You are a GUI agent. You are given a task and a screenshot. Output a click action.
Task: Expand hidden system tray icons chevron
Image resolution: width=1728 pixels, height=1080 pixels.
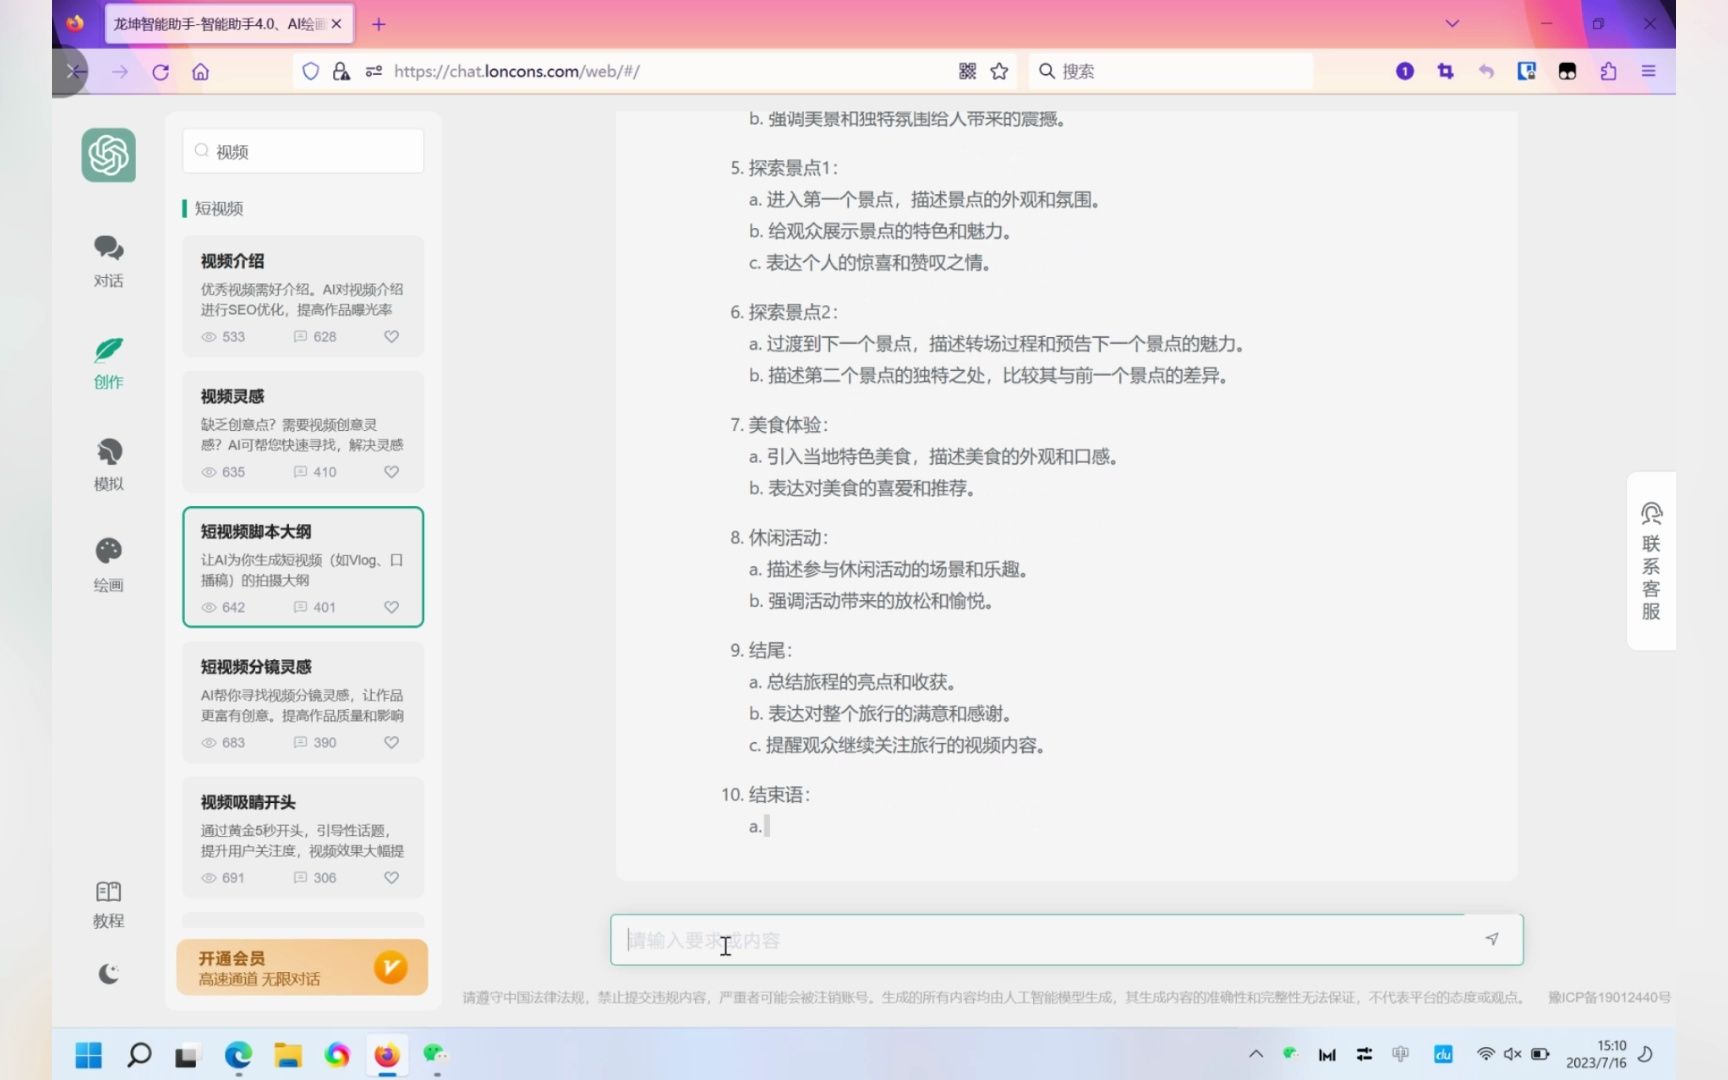coord(1256,1054)
